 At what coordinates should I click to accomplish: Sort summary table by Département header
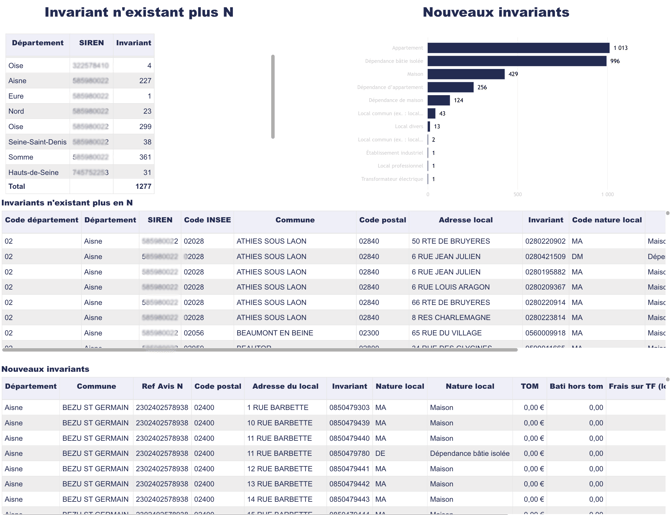coord(37,43)
